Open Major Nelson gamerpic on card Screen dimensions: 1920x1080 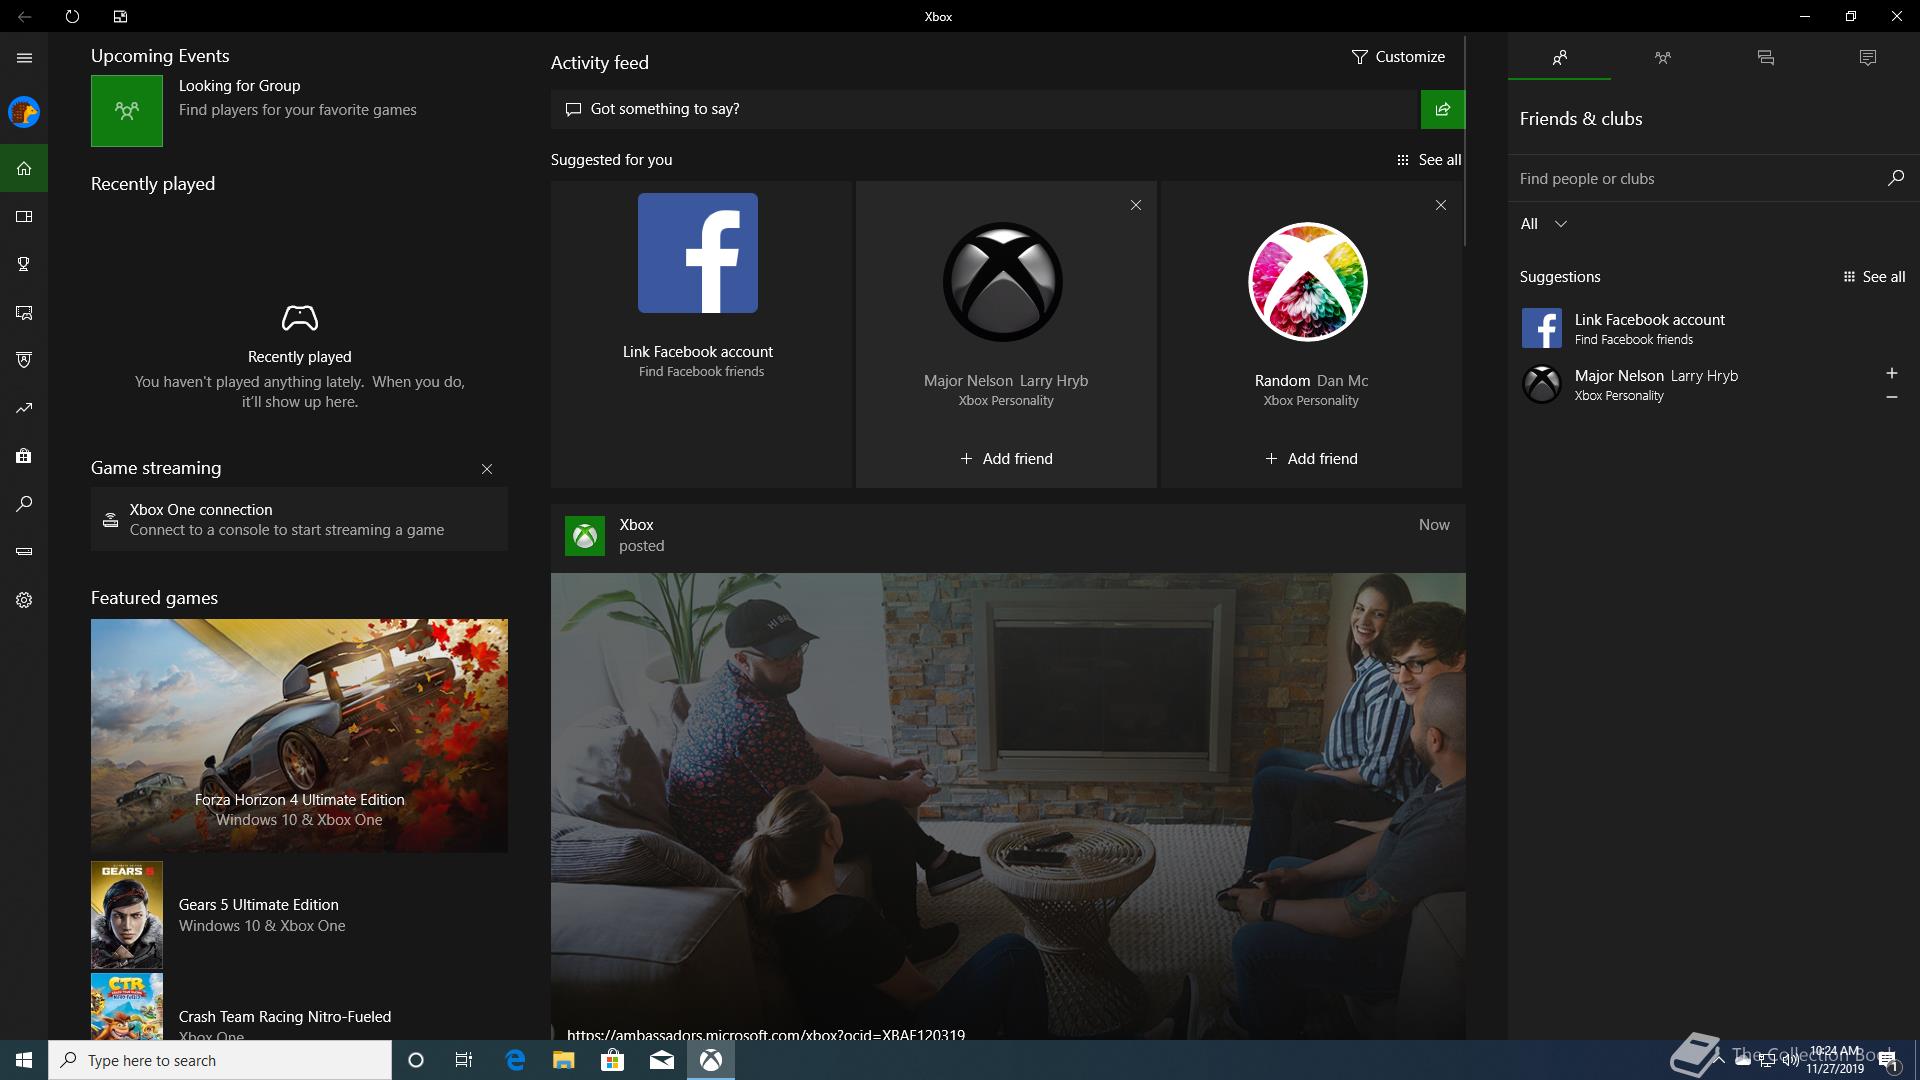1003,282
